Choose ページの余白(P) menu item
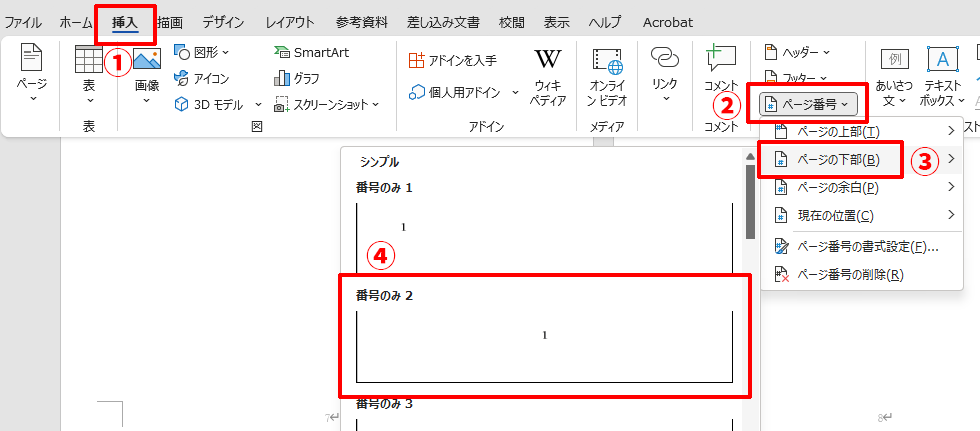 point(861,187)
